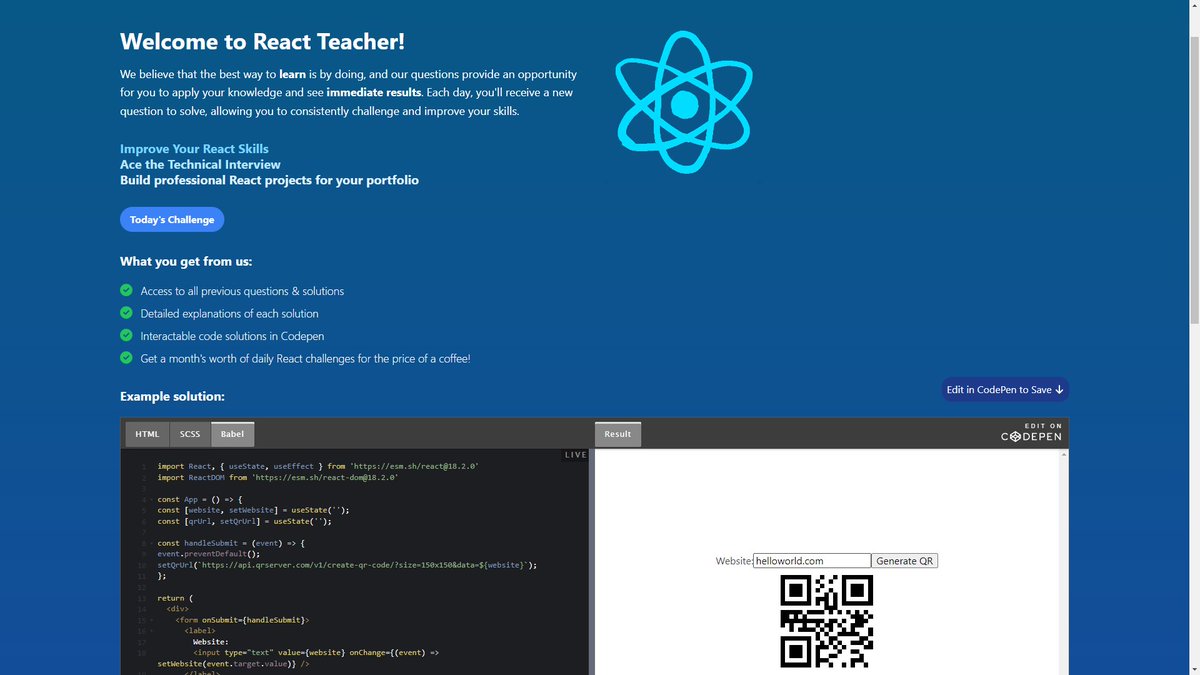
Task: Click the price of a coffee line
Action: pyautogui.click(x=305, y=358)
